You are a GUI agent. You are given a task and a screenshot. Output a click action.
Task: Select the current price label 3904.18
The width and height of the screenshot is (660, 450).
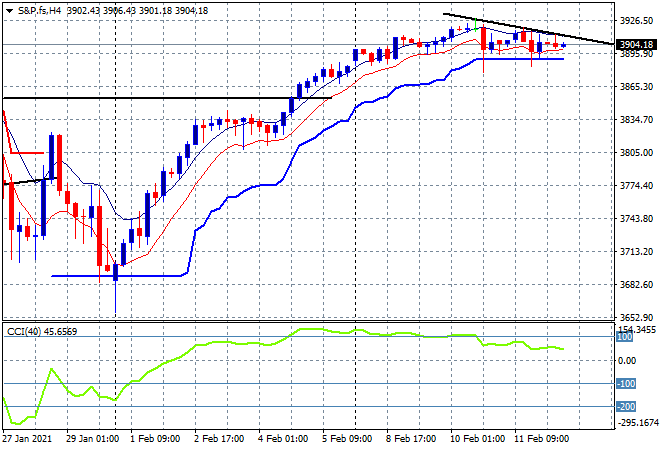[x=636, y=45]
